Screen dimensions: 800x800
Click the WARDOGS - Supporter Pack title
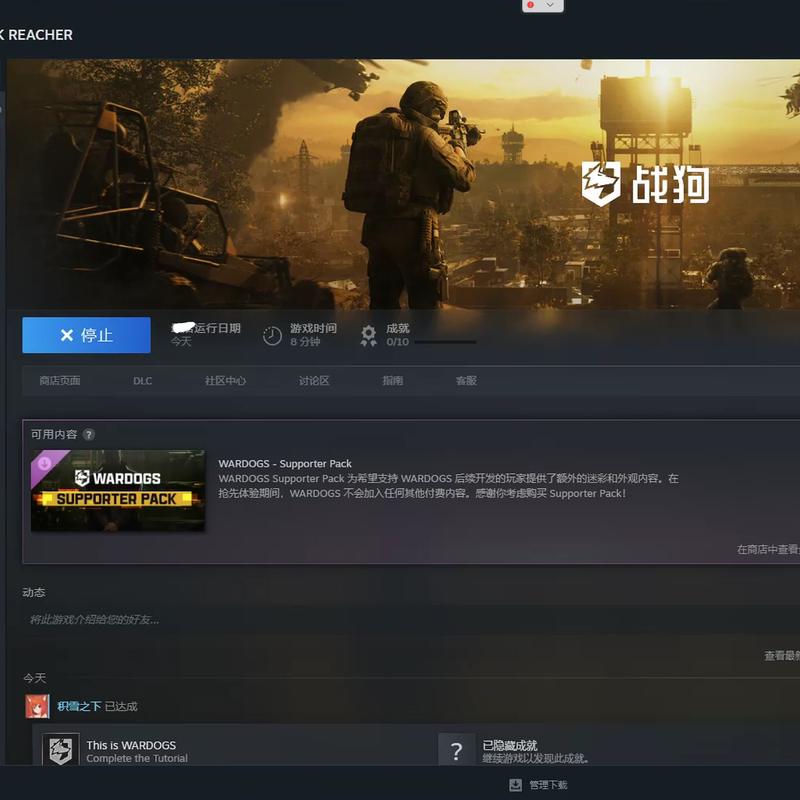tap(285, 464)
